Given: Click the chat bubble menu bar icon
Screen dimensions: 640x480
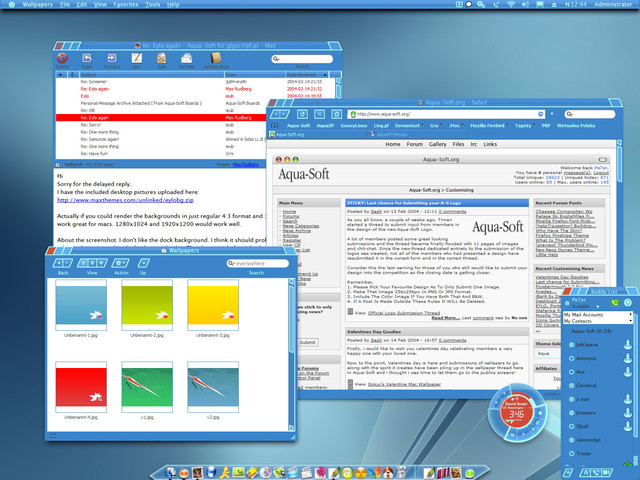Looking at the screenshot, I should [x=469, y=4].
